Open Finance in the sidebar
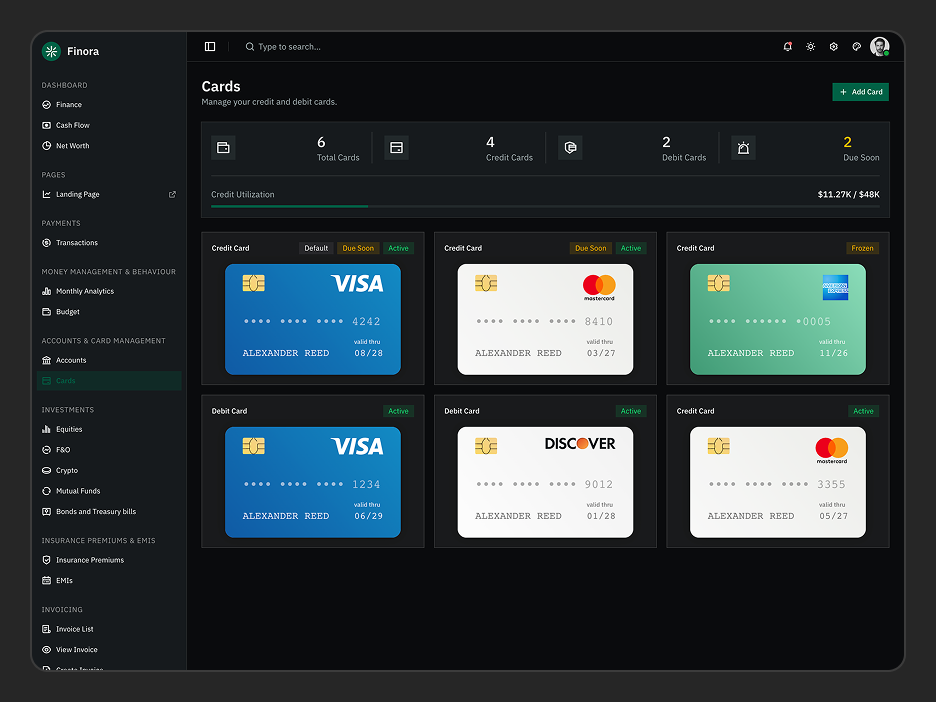The width and height of the screenshot is (936, 702). 109,104
